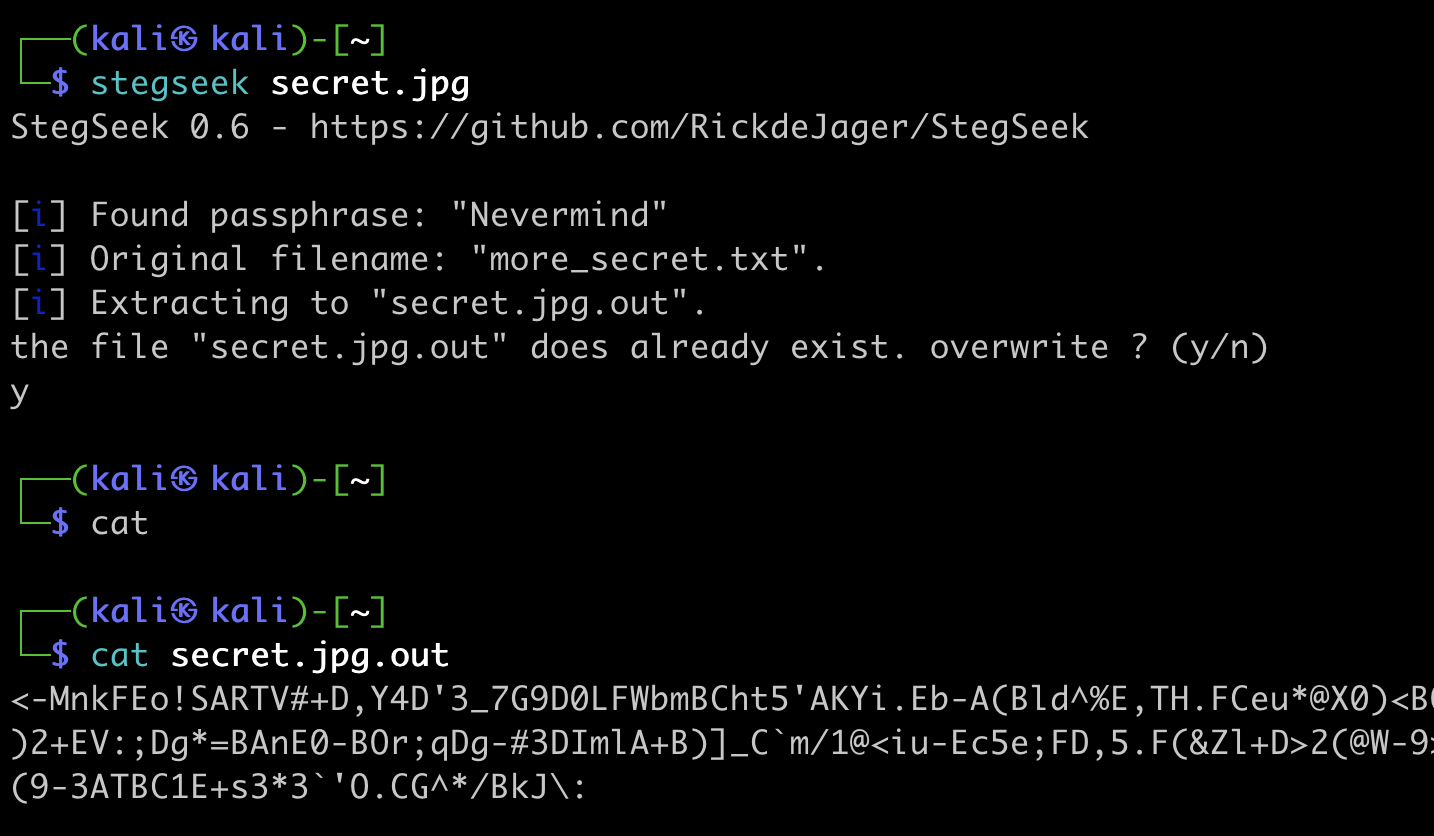
Task: Click the first line of encoded output
Action: 722,700
